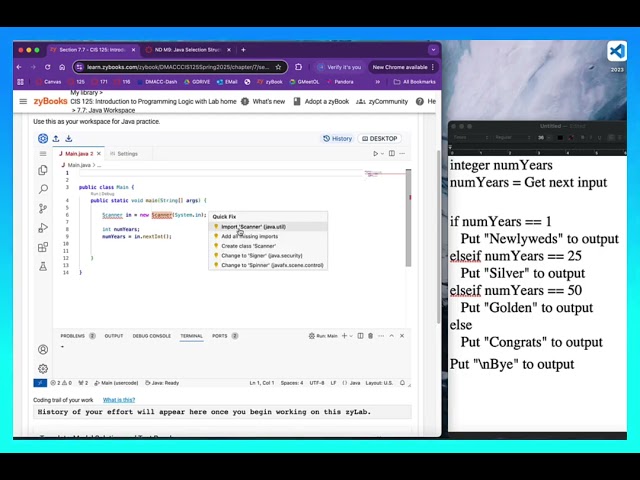The height and width of the screenshot is (480, 640).
Task: Open the Chrome extensions puzzle icon
Action: (x=298, y=67)
